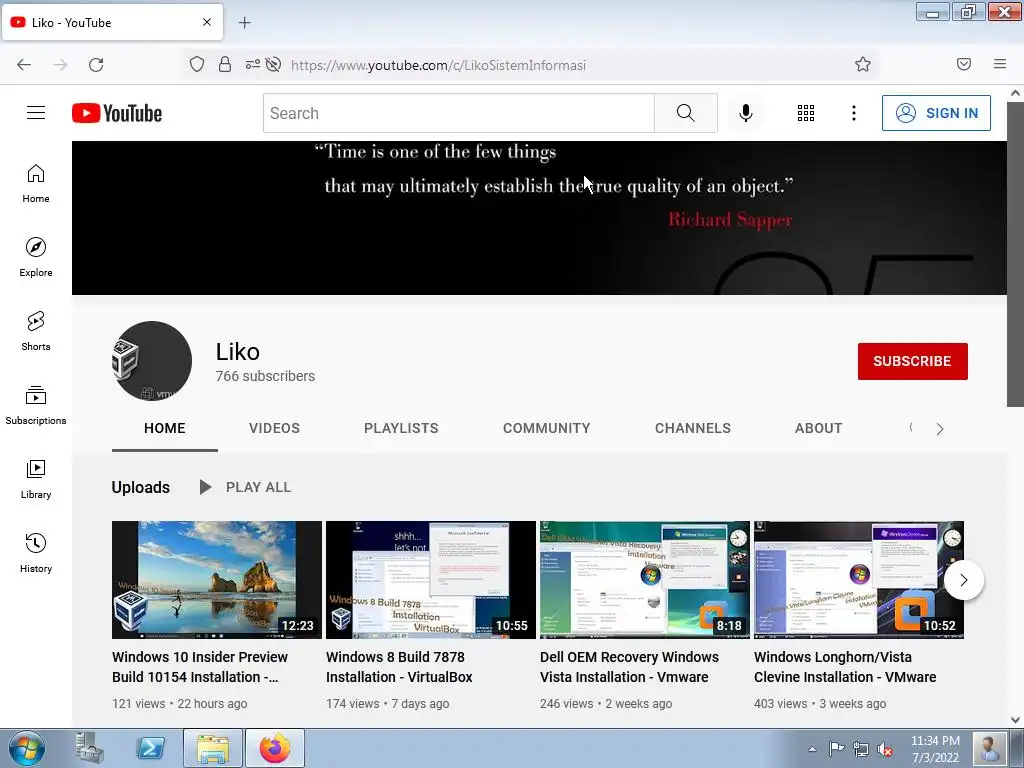Open site permissions icon in address bar

[252, 64]
